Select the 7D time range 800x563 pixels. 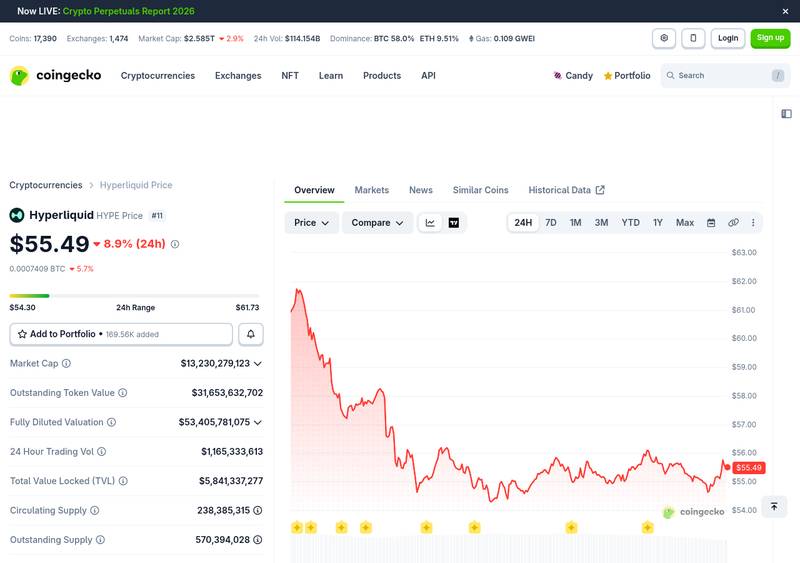point(551,223)
